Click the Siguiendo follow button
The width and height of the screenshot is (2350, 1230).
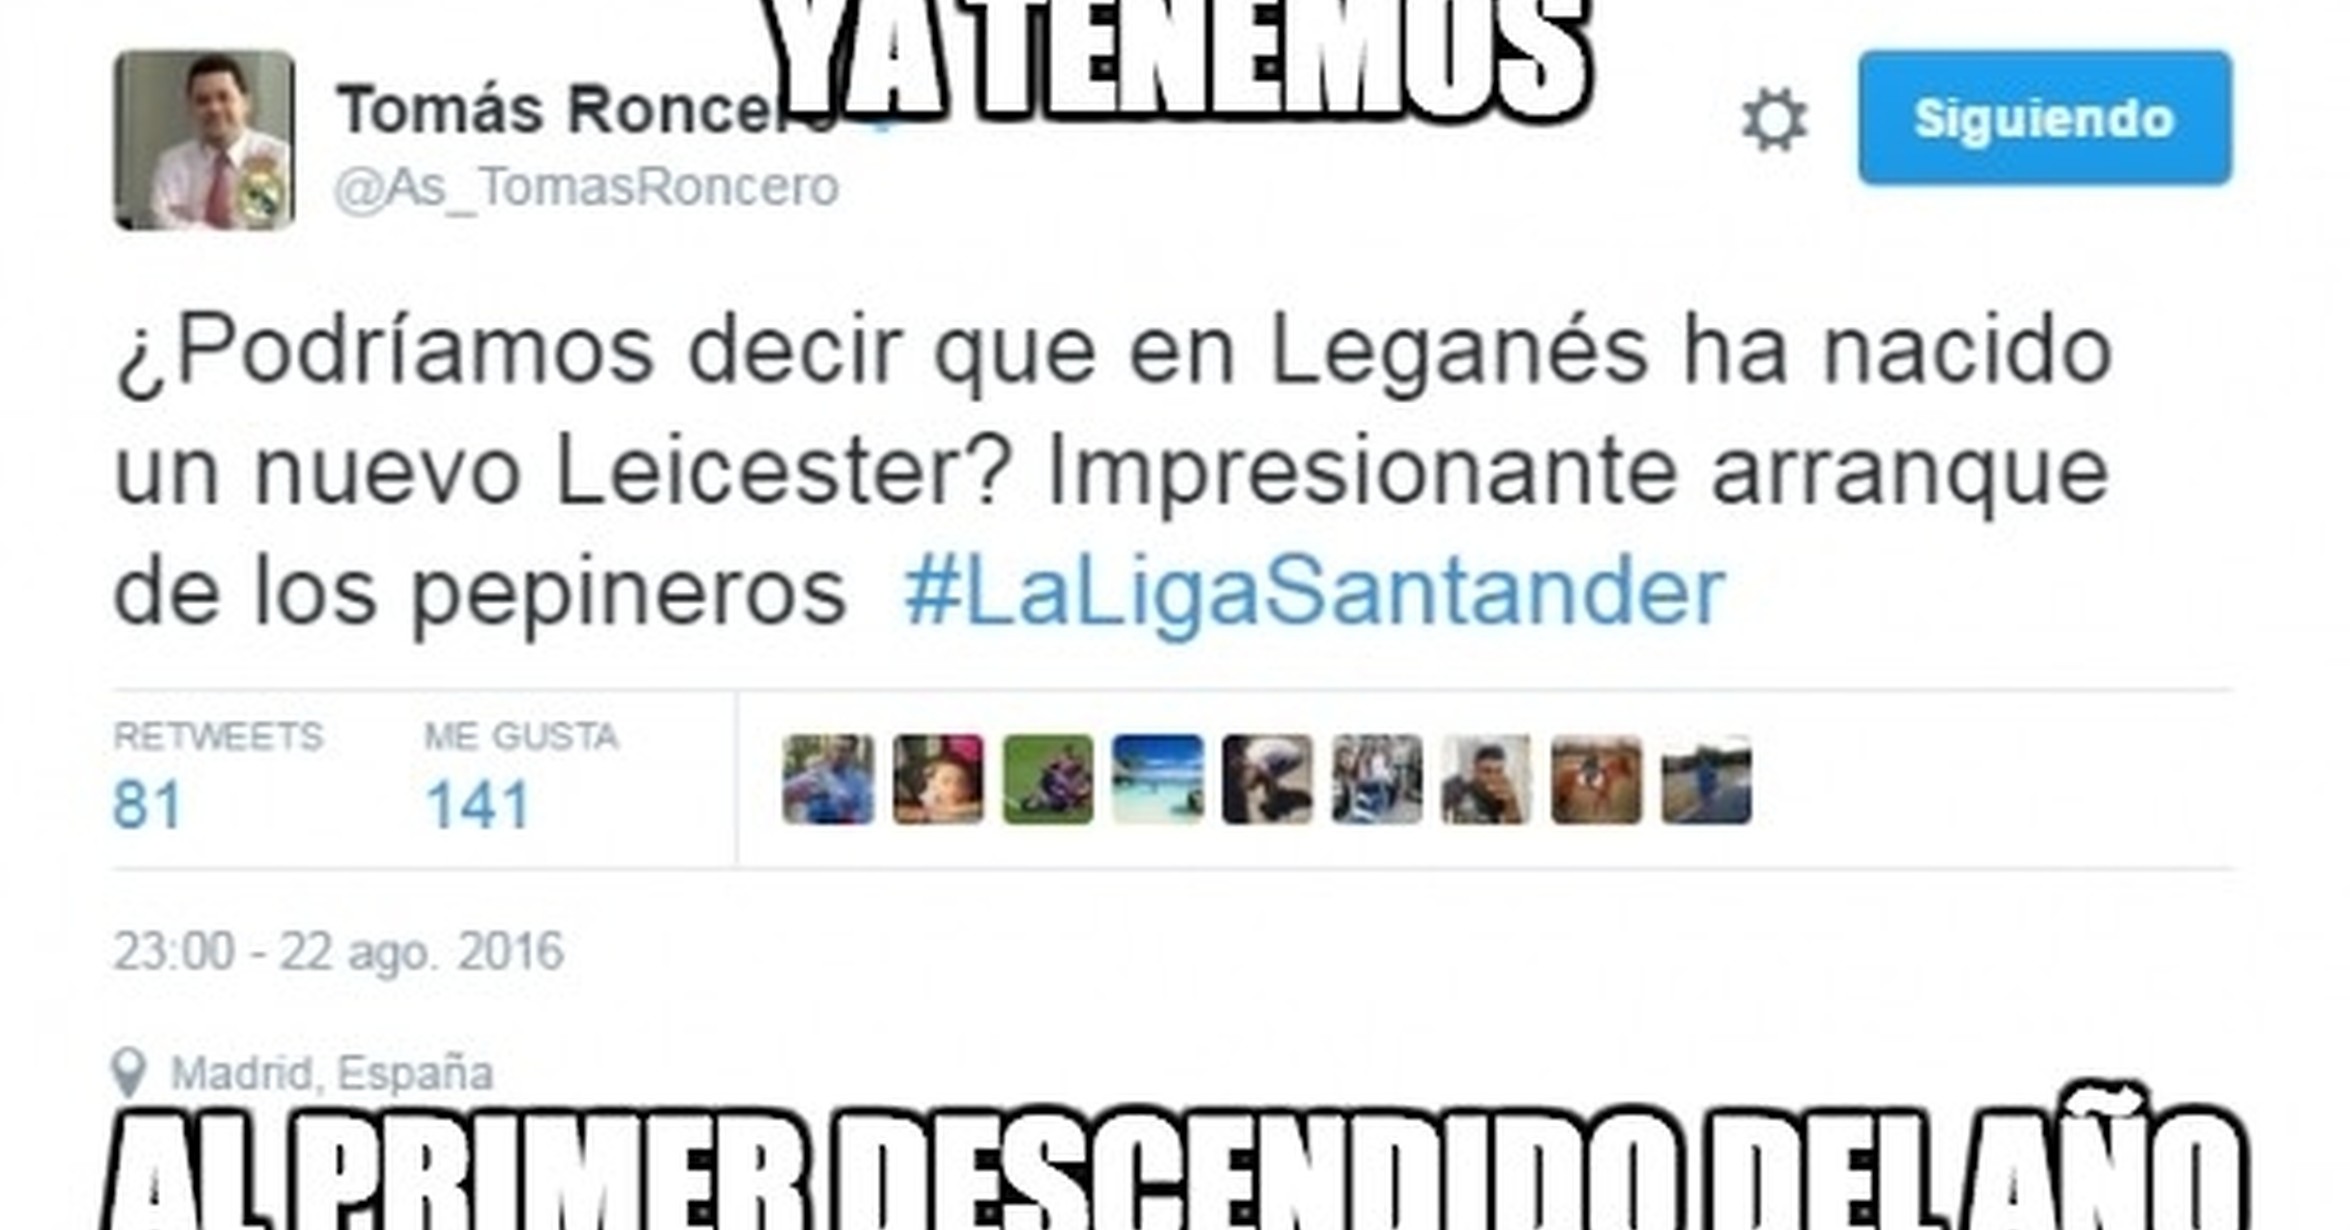2045,118
